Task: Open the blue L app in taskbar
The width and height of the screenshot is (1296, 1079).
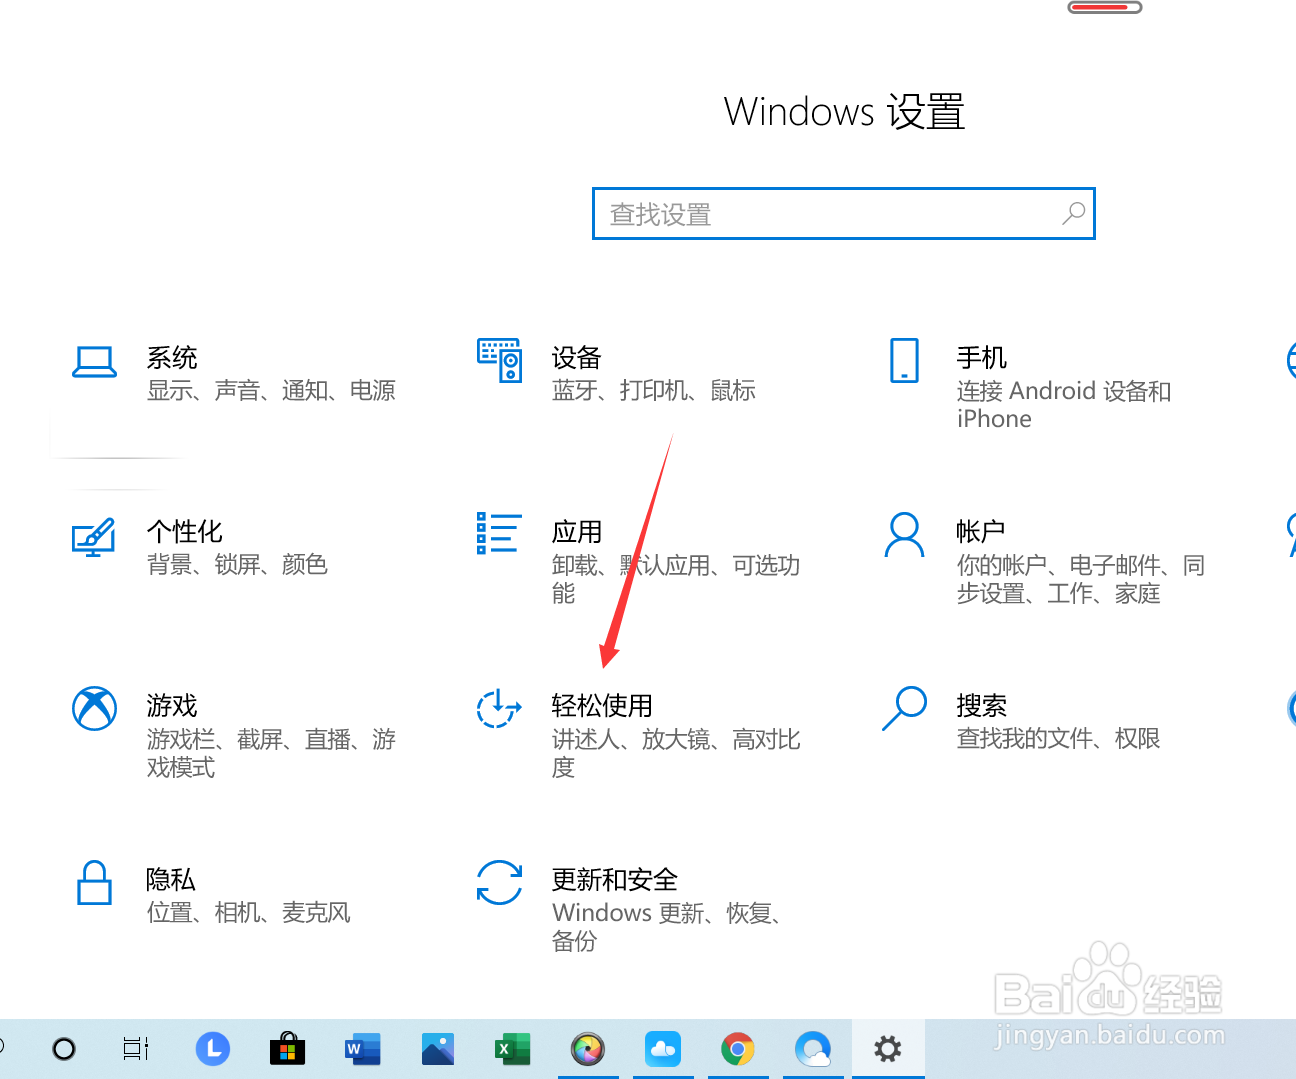Action: (x=212, y=1049)
